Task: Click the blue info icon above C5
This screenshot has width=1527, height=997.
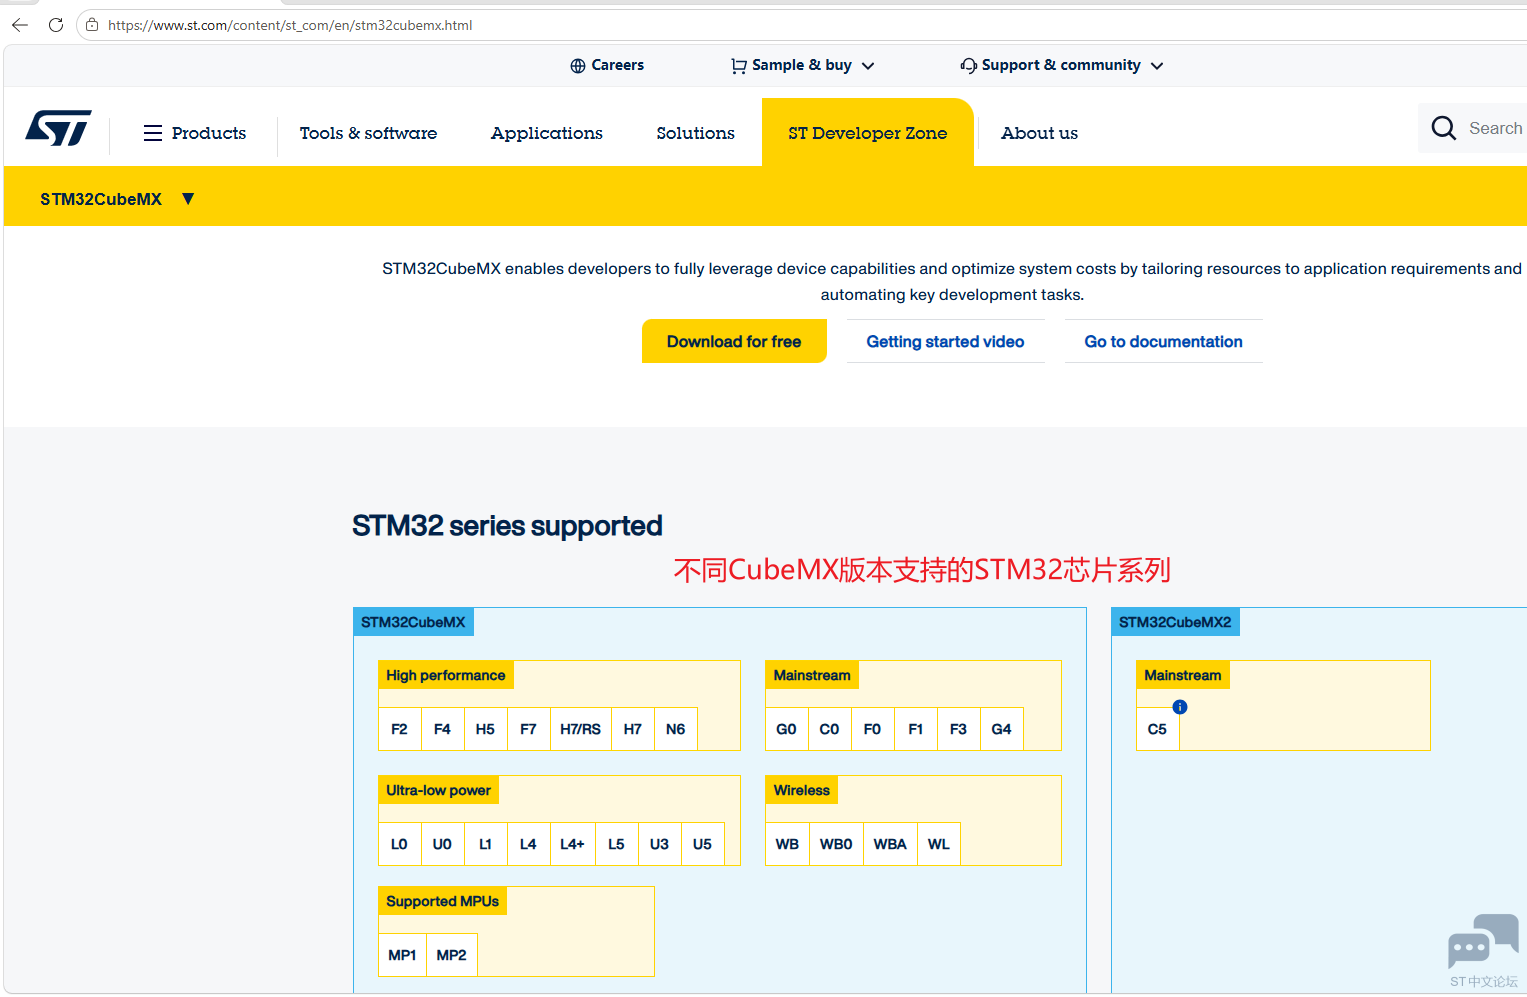Action: 1180,707
